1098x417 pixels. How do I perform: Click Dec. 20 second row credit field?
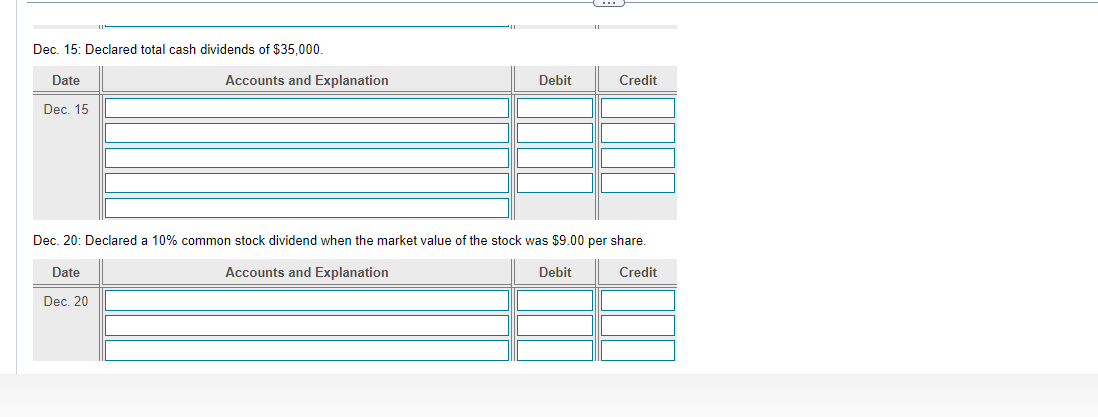638,325
